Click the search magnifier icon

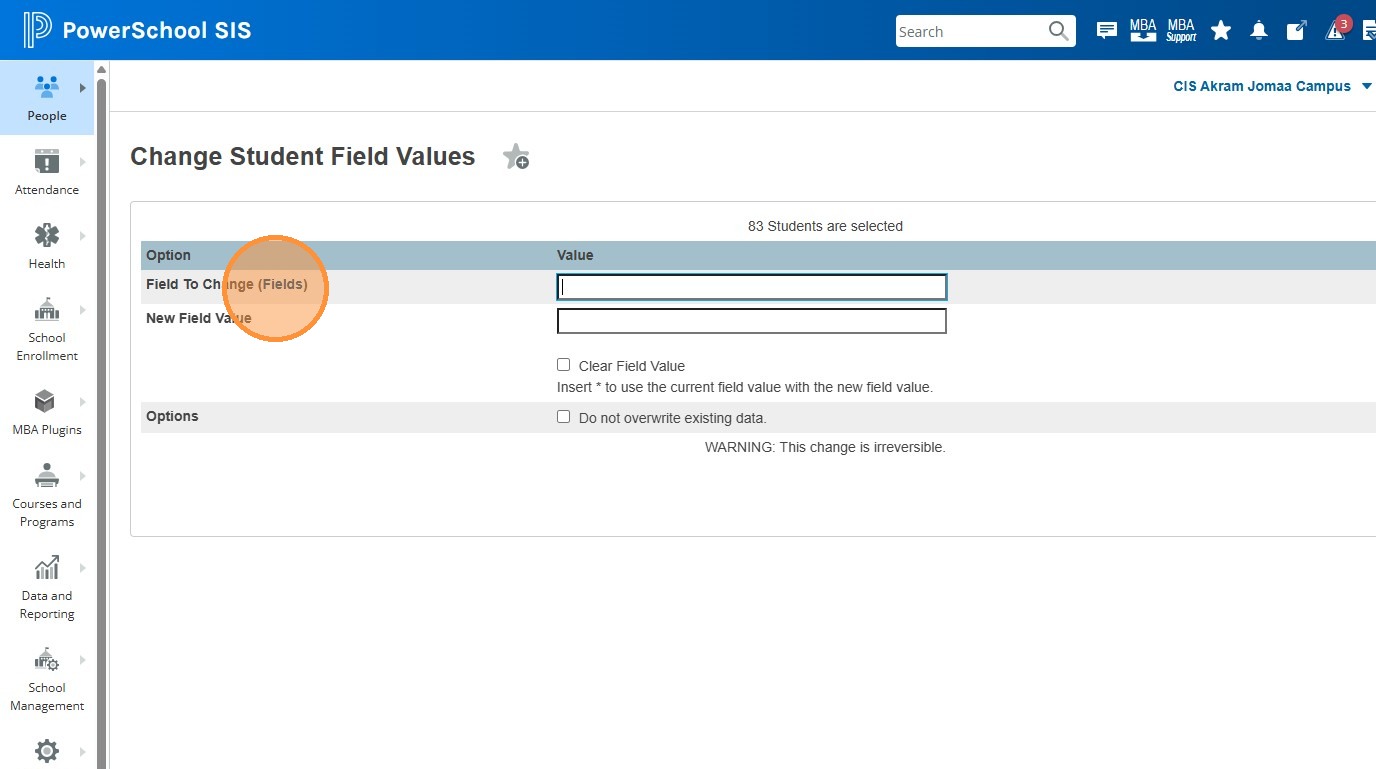click(x=1058, y=31)
